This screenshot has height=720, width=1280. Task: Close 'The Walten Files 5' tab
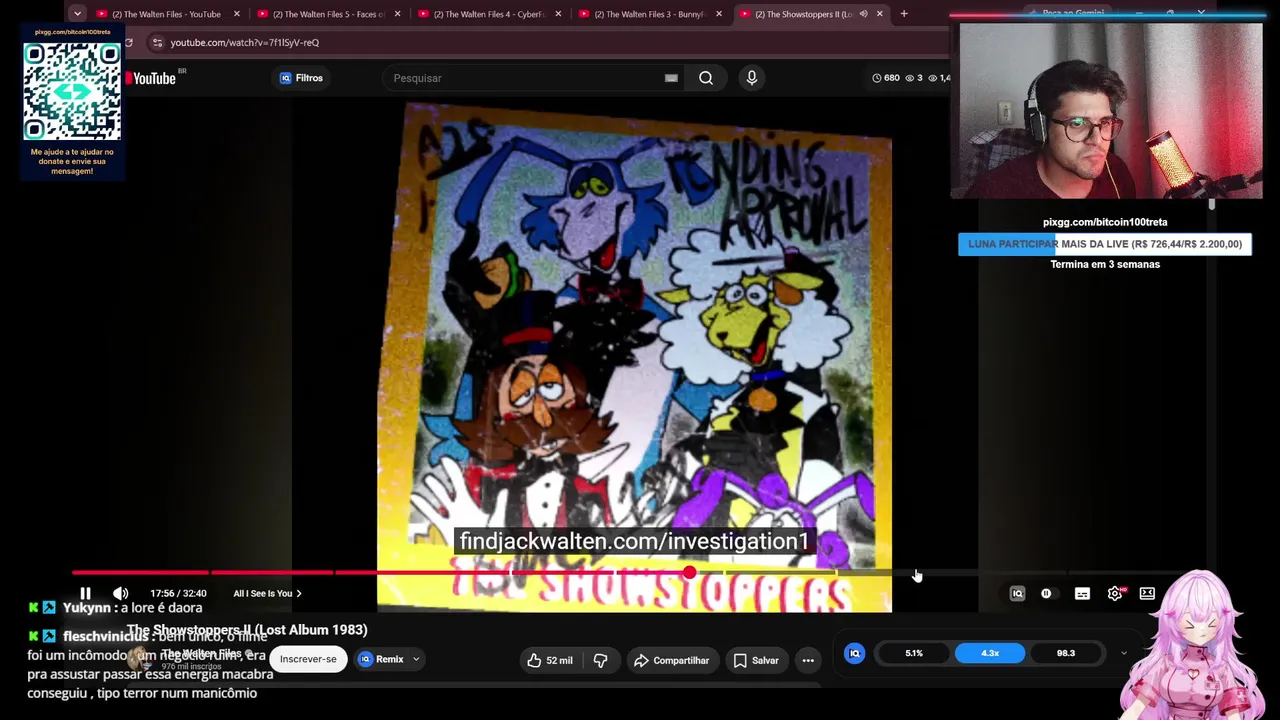click(x=398, y=14)
